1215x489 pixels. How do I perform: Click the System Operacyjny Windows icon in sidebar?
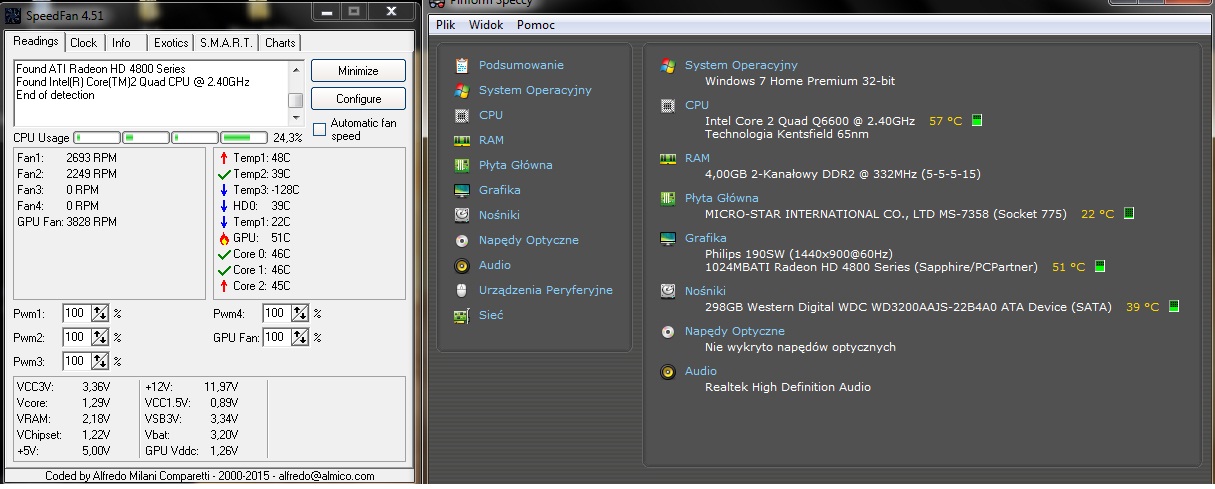click(x=461, y=90)
